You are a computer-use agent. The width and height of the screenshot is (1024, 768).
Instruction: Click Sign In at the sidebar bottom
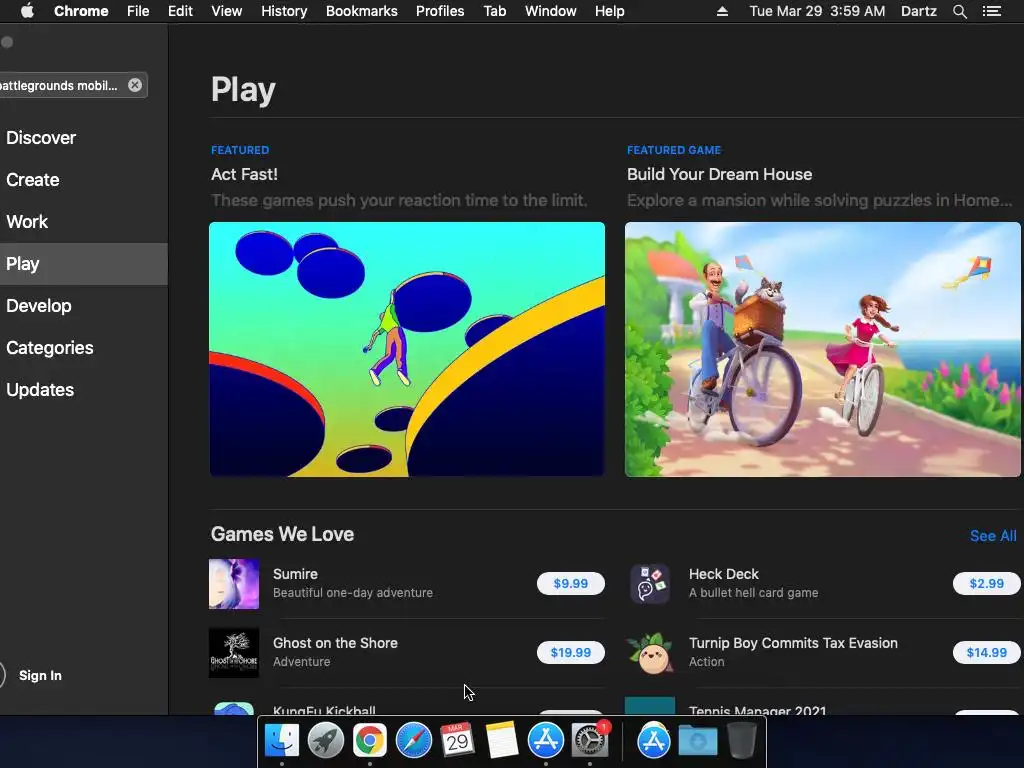(x=40, y=675)
